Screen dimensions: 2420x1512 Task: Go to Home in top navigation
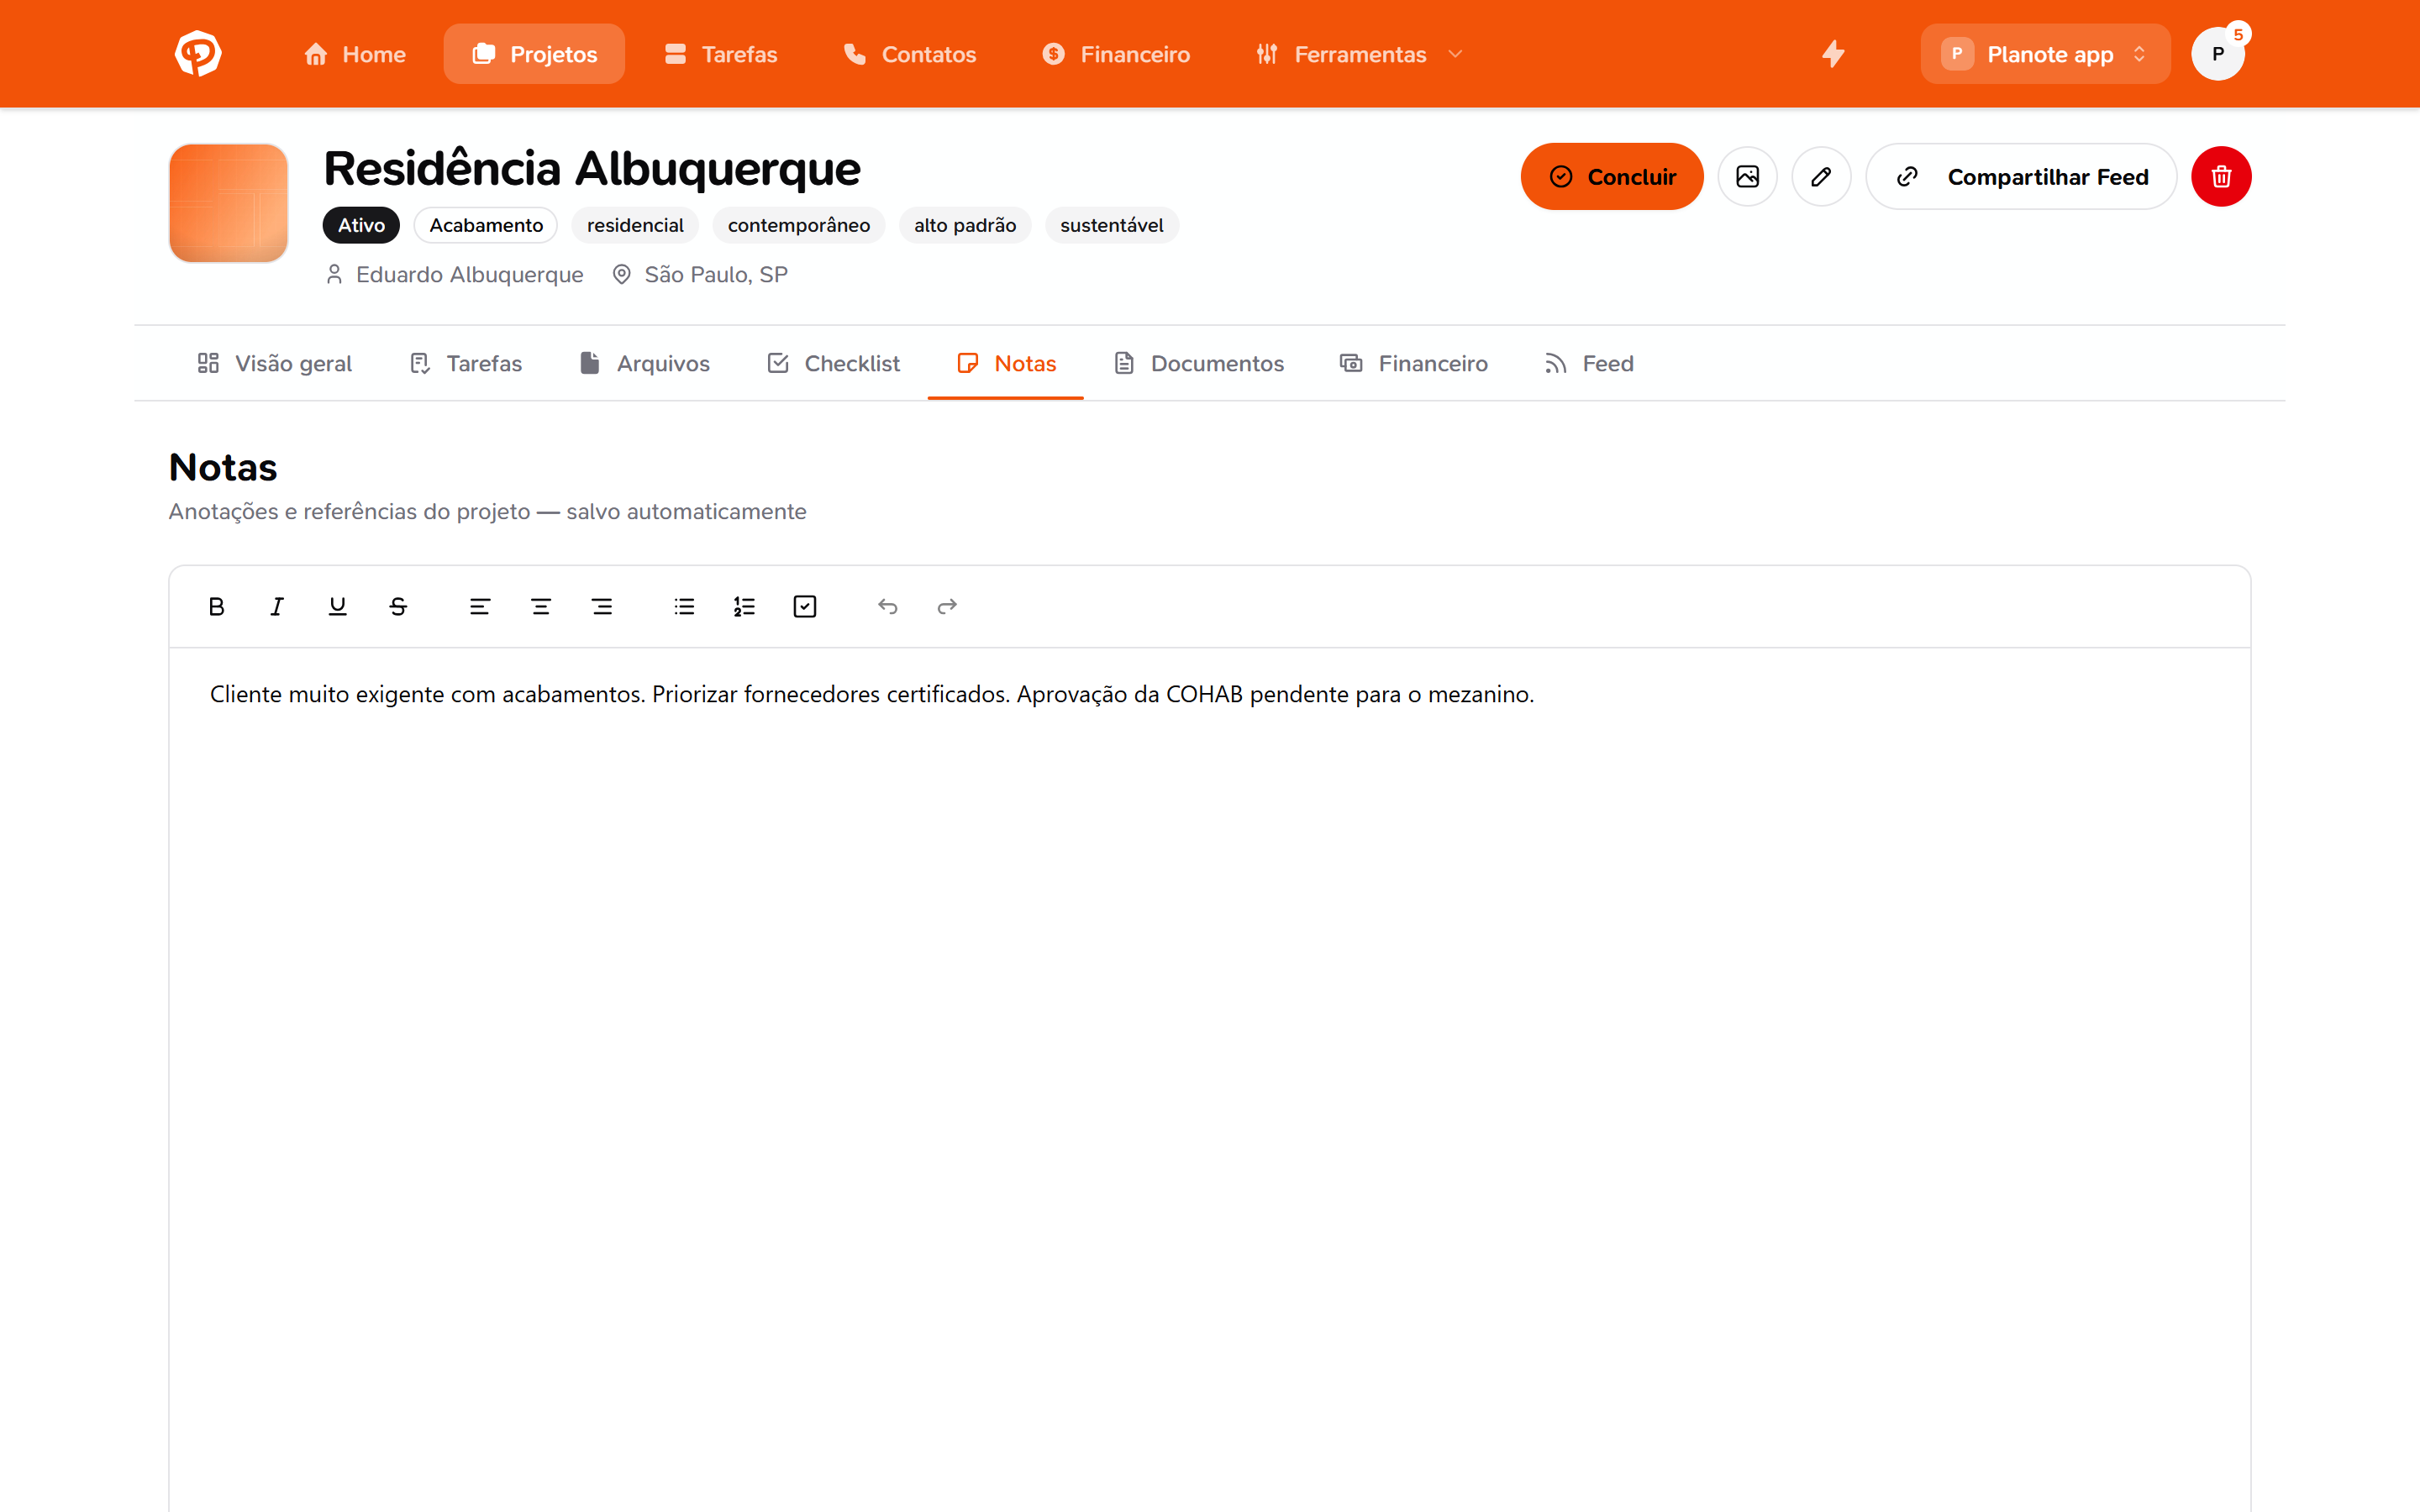pyautogui.click(x=355, y=54)
